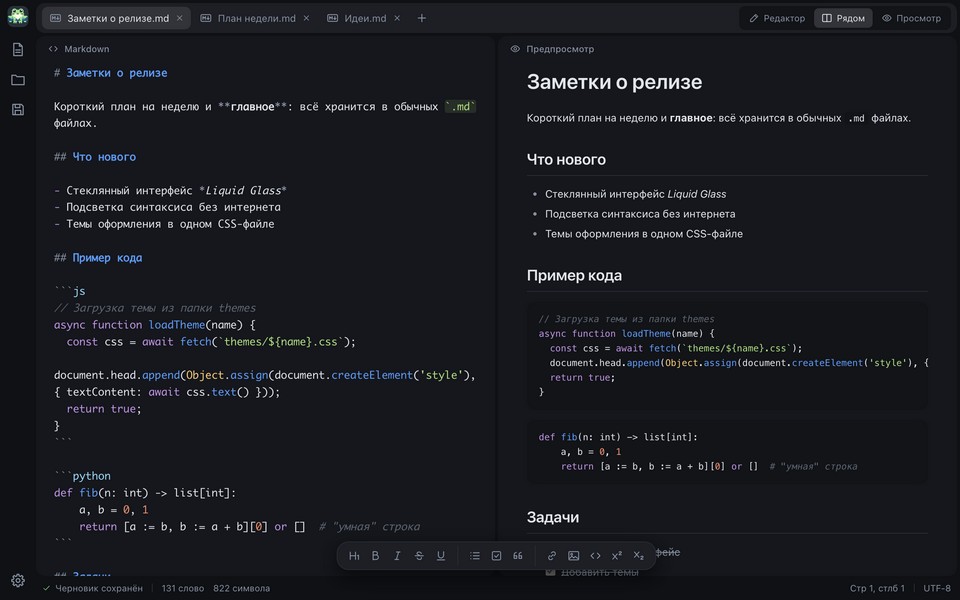The image size is (960, 600).
Task: Open settings gear at sidebar bottom
Action: [x=18, y=580]
